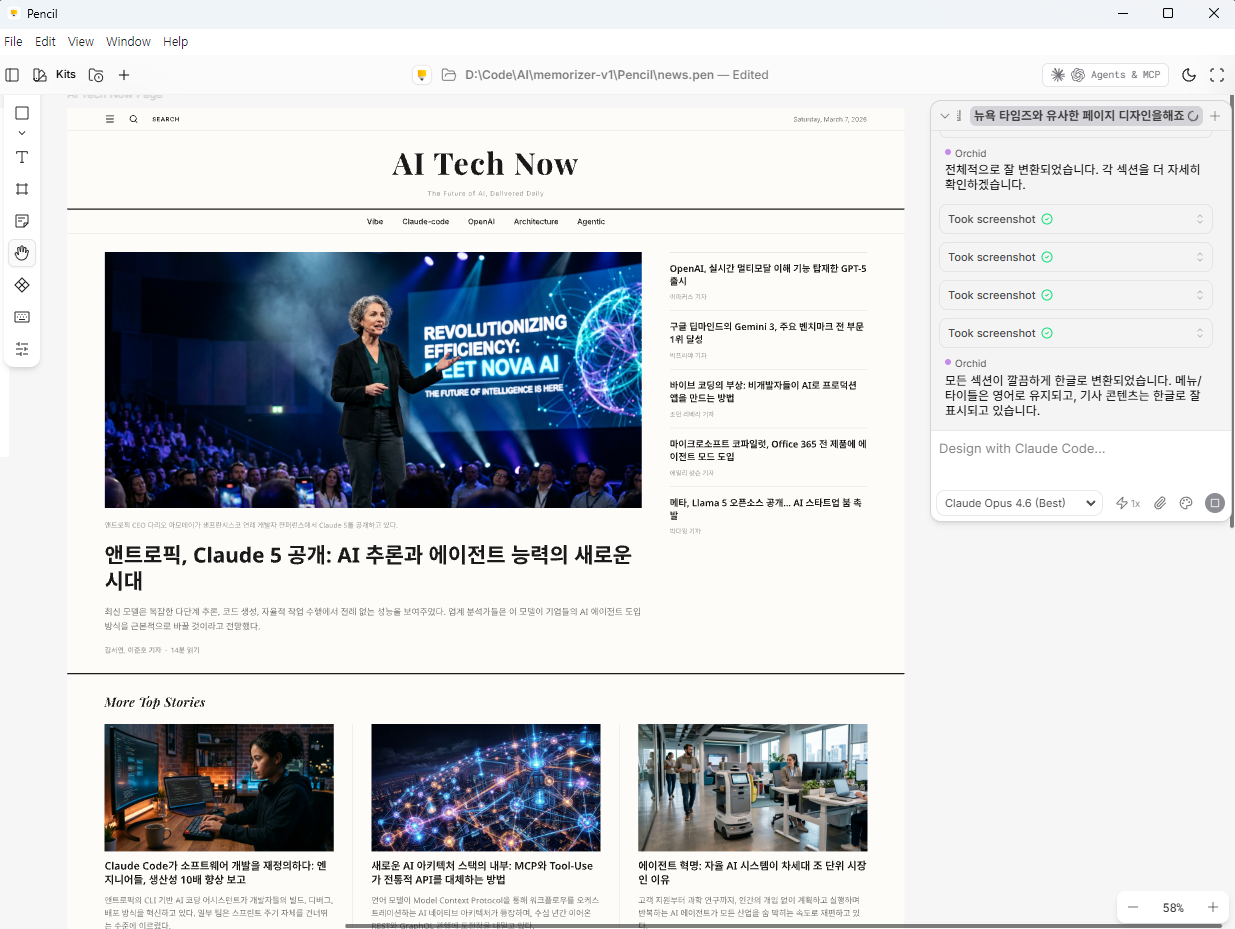This screenshot has height=929, width=1235.
Task: Open the Claude Opus 4.6 model dropdown
Action: [1019, 503]
